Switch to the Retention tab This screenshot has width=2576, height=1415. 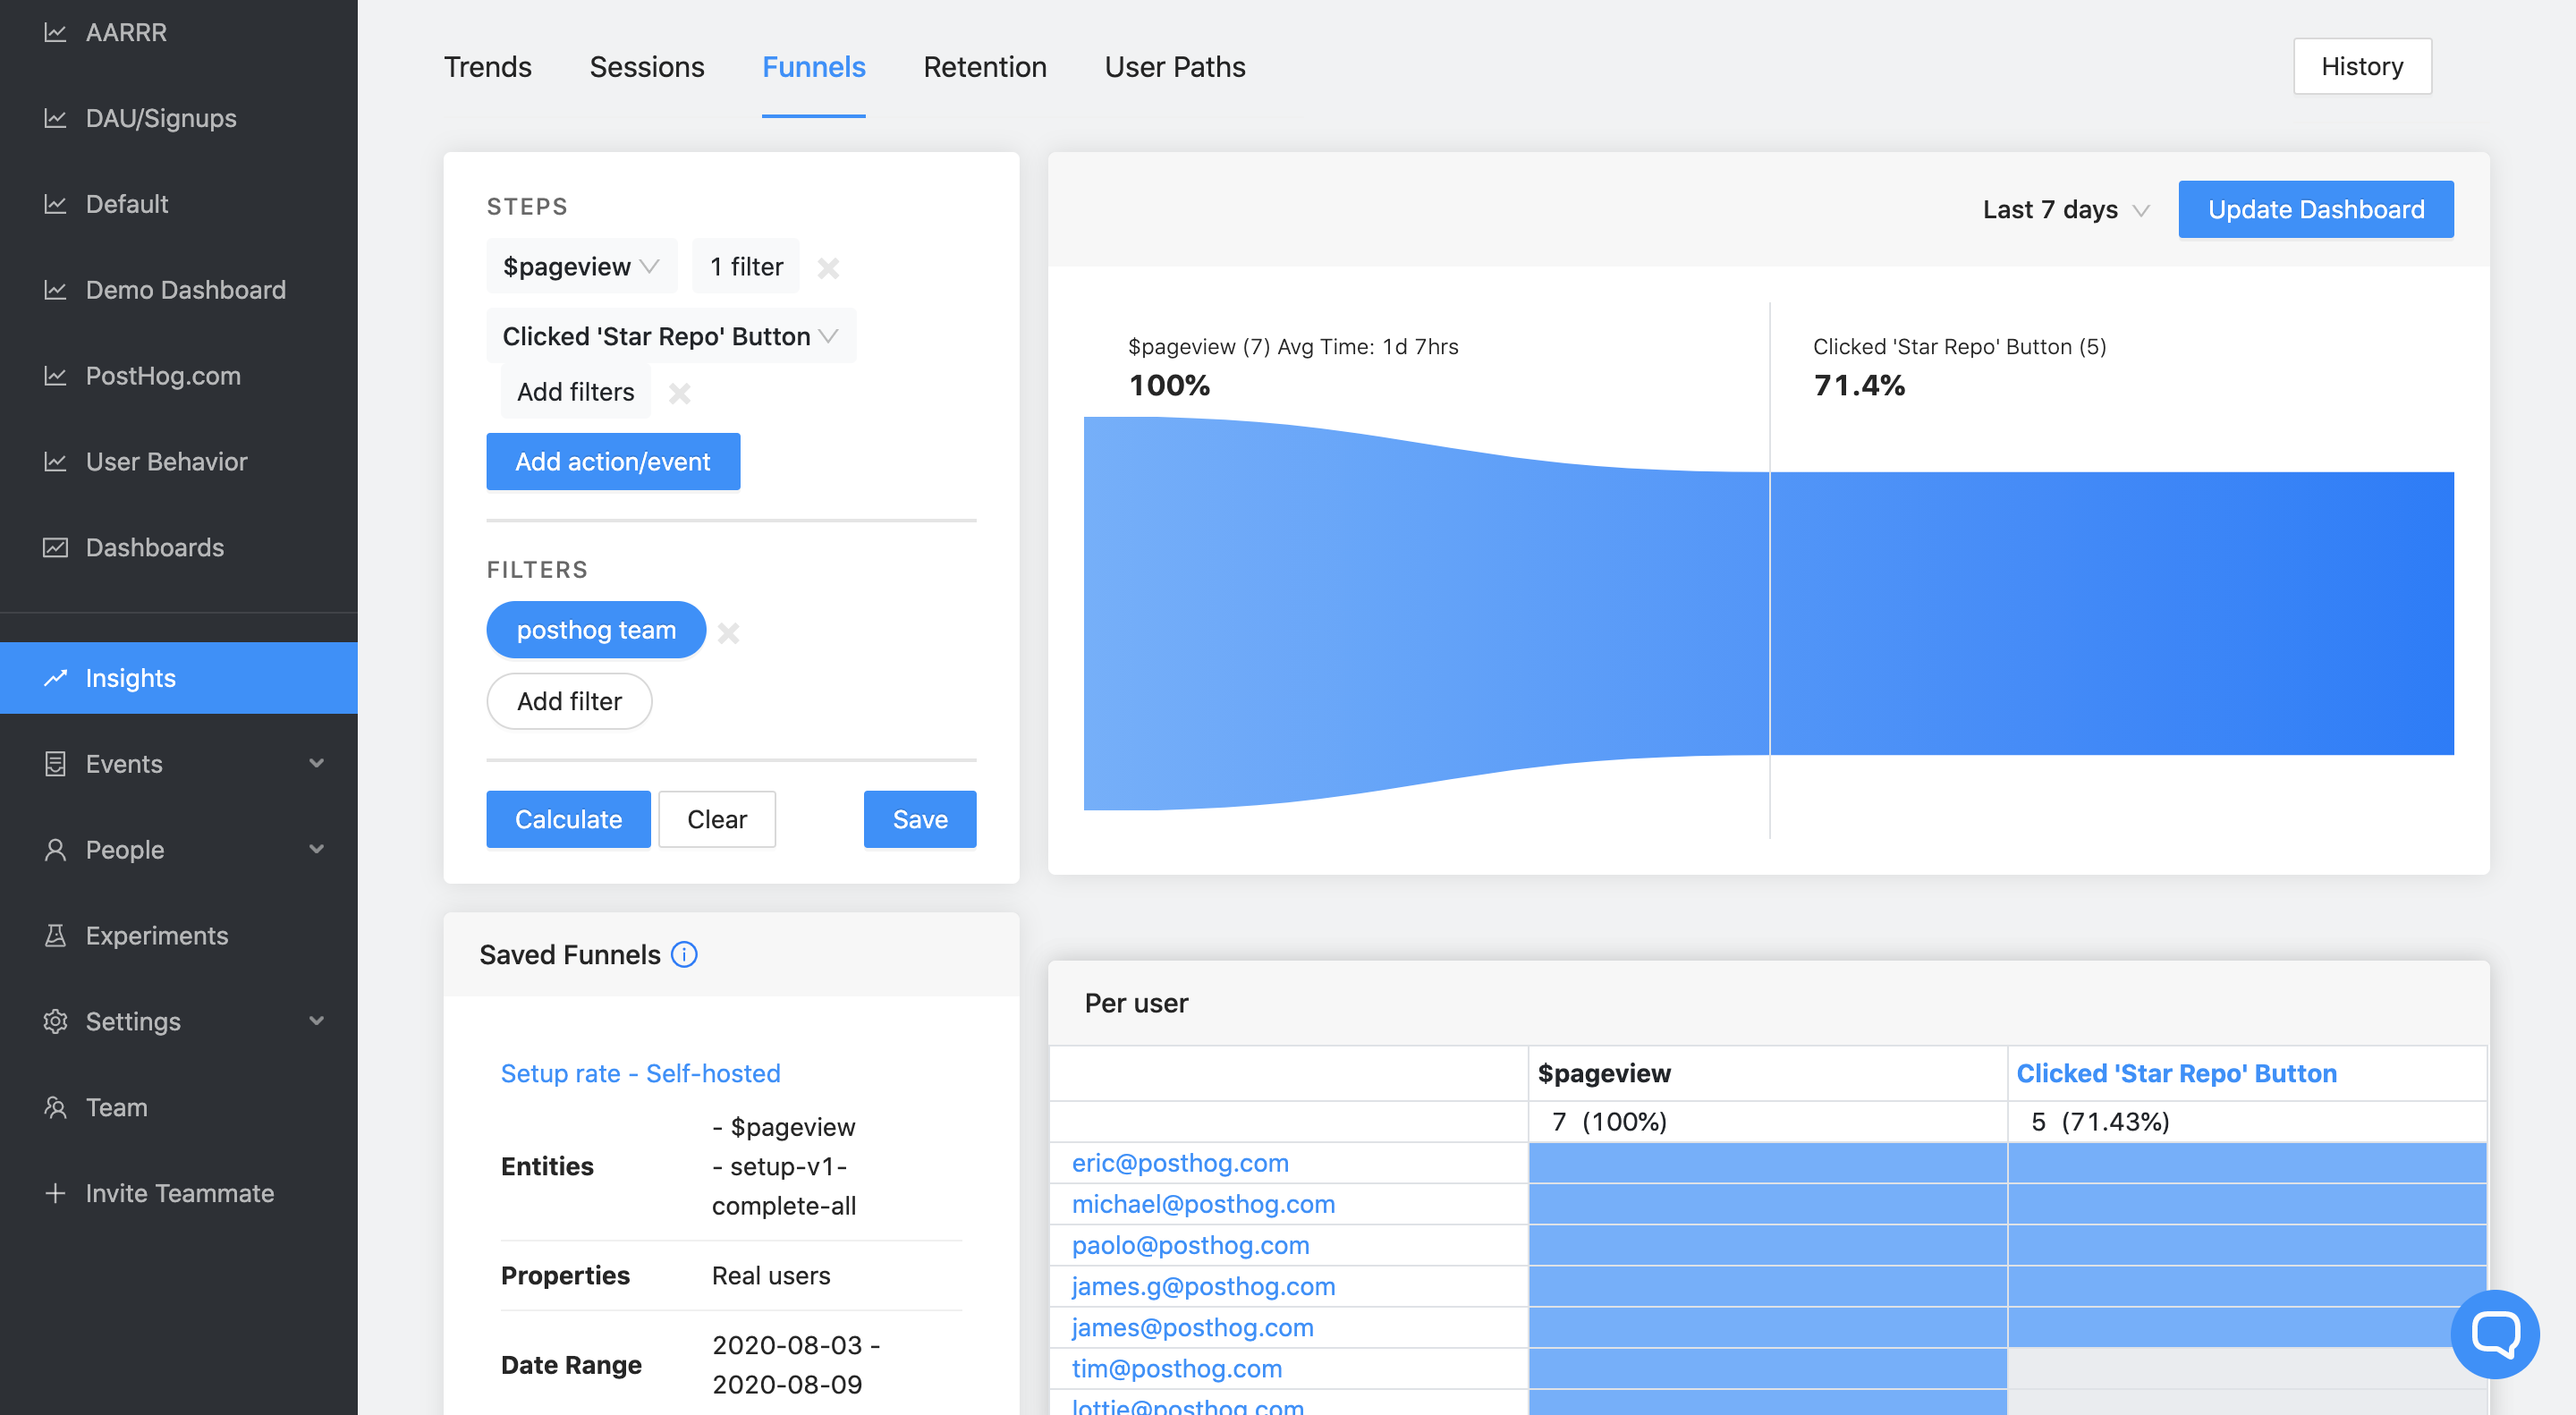tap(984, 67)
